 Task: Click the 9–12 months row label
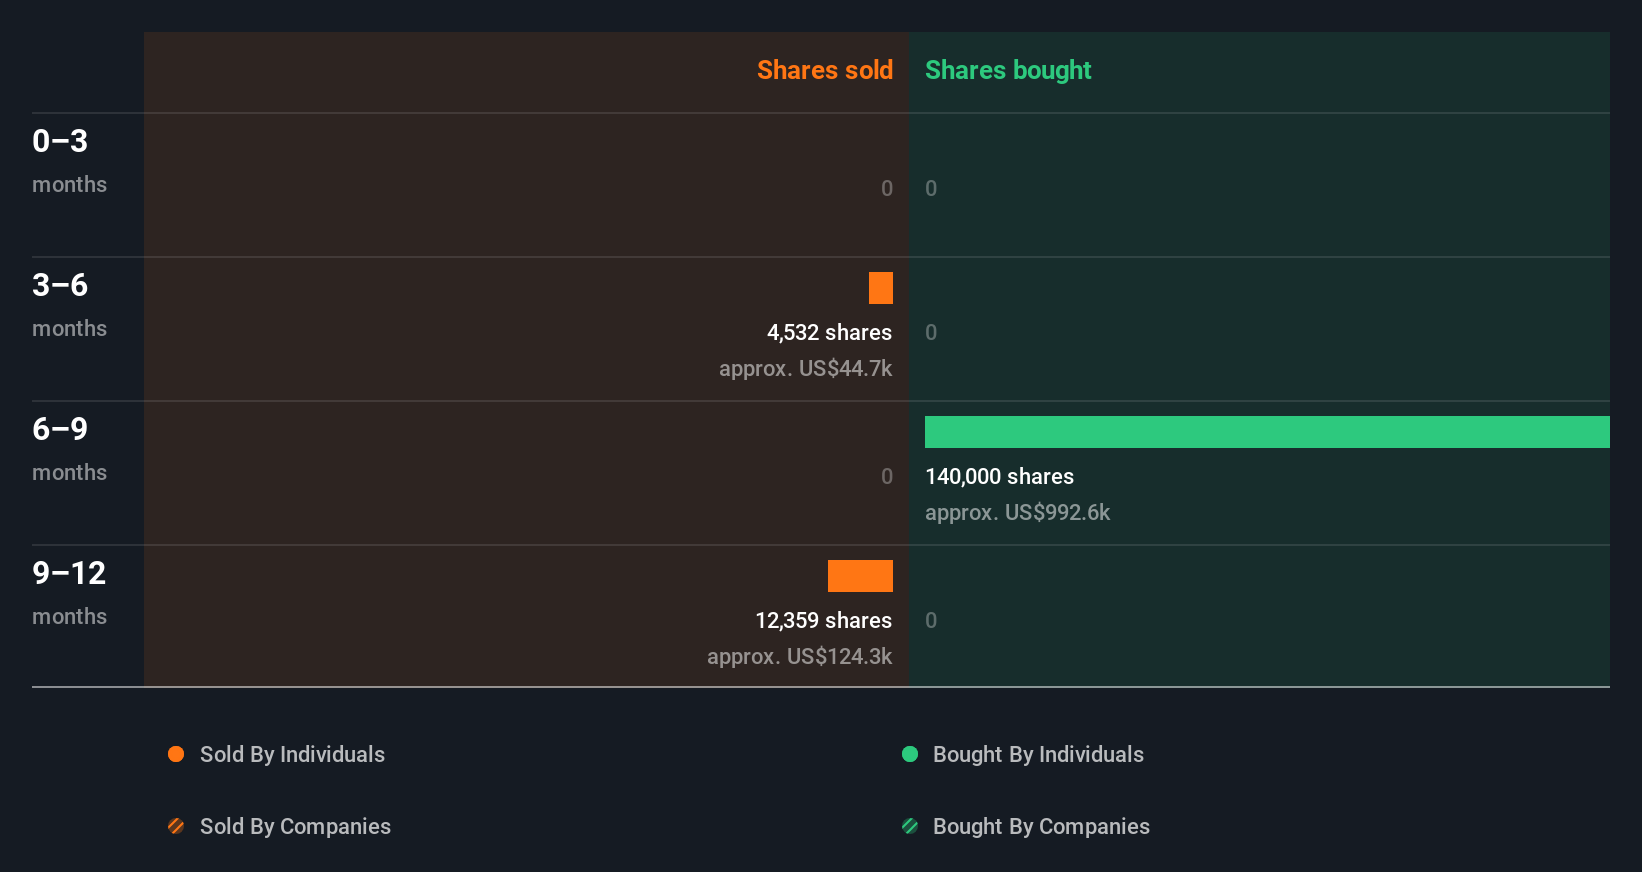(69, 593)
